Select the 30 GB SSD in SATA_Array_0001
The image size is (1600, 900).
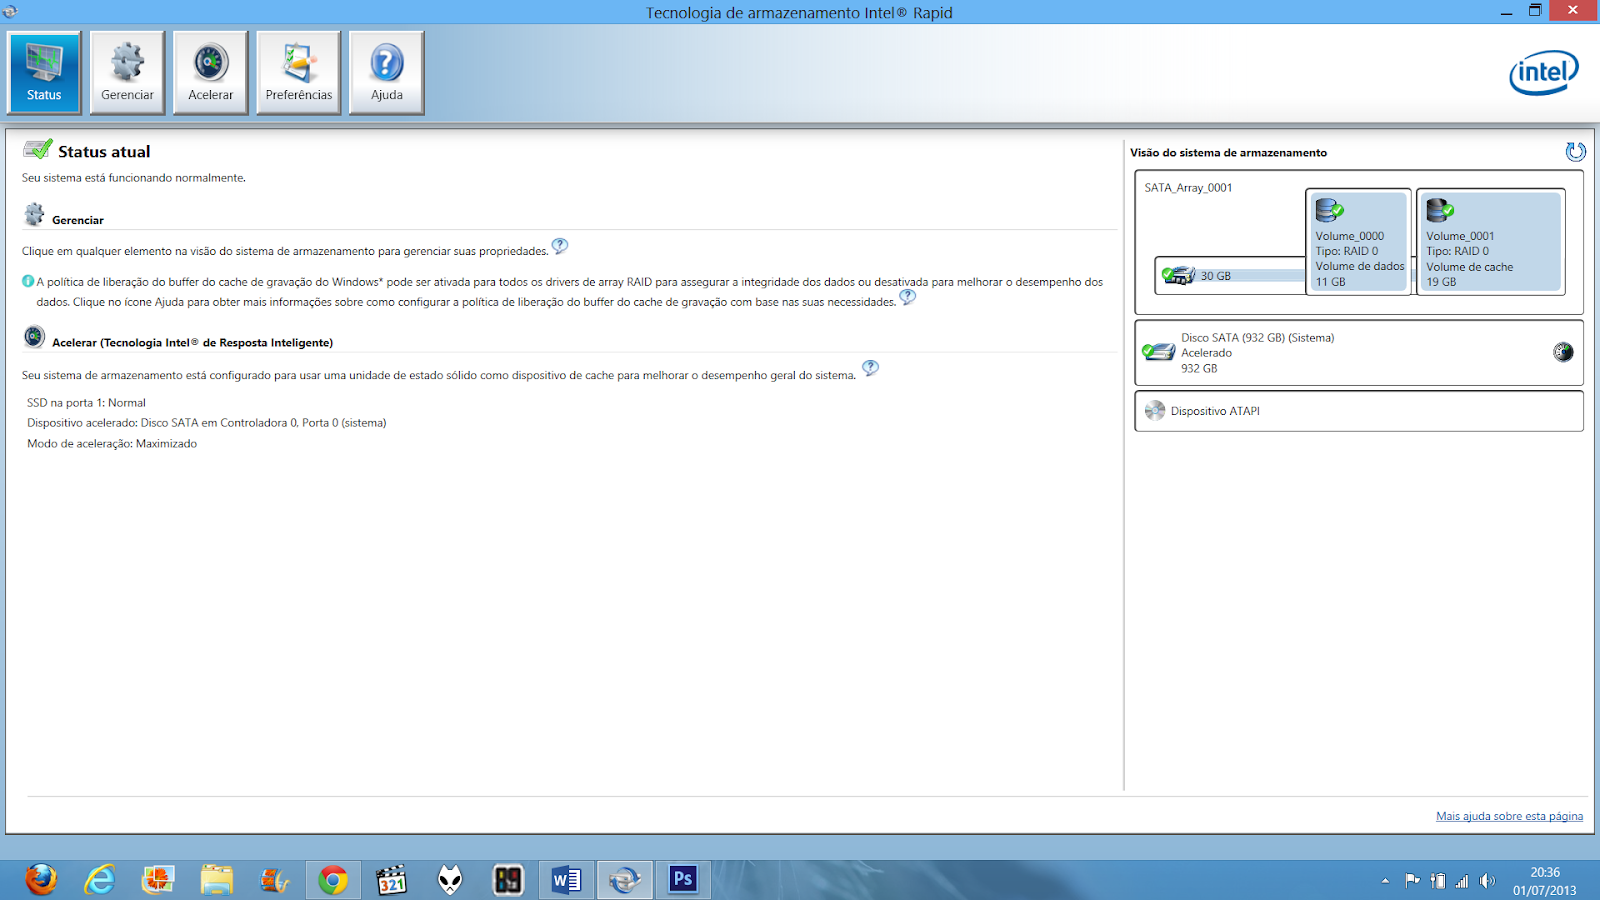click(1231, 275)
